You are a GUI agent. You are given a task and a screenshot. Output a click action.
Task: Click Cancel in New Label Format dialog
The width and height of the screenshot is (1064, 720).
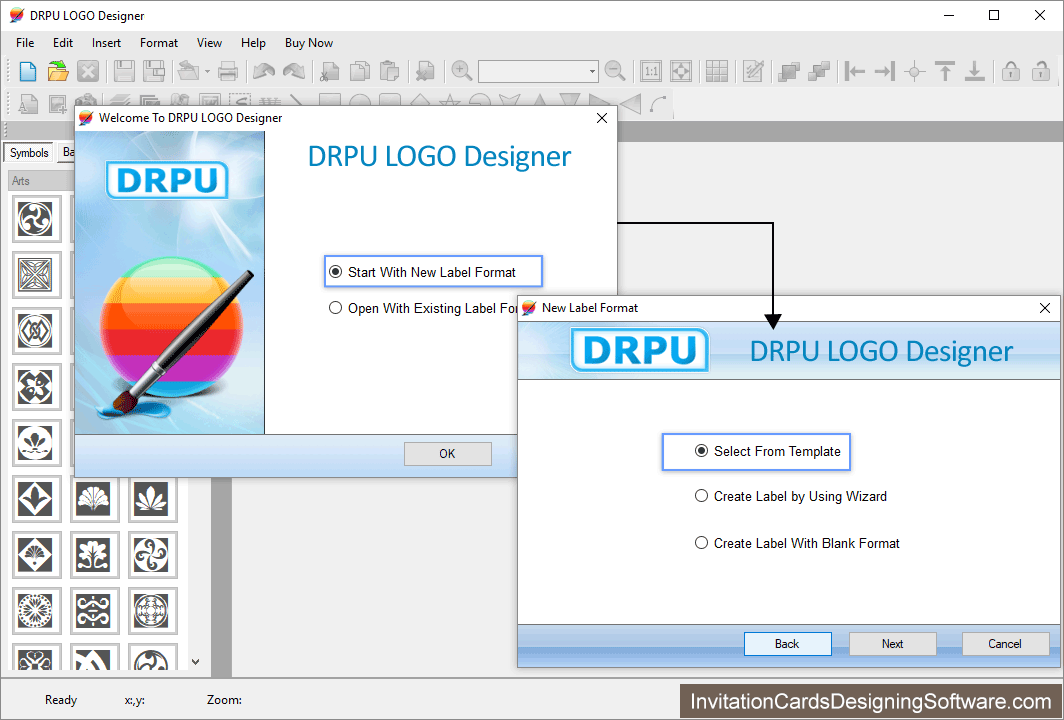click(x=1005, y=644)
